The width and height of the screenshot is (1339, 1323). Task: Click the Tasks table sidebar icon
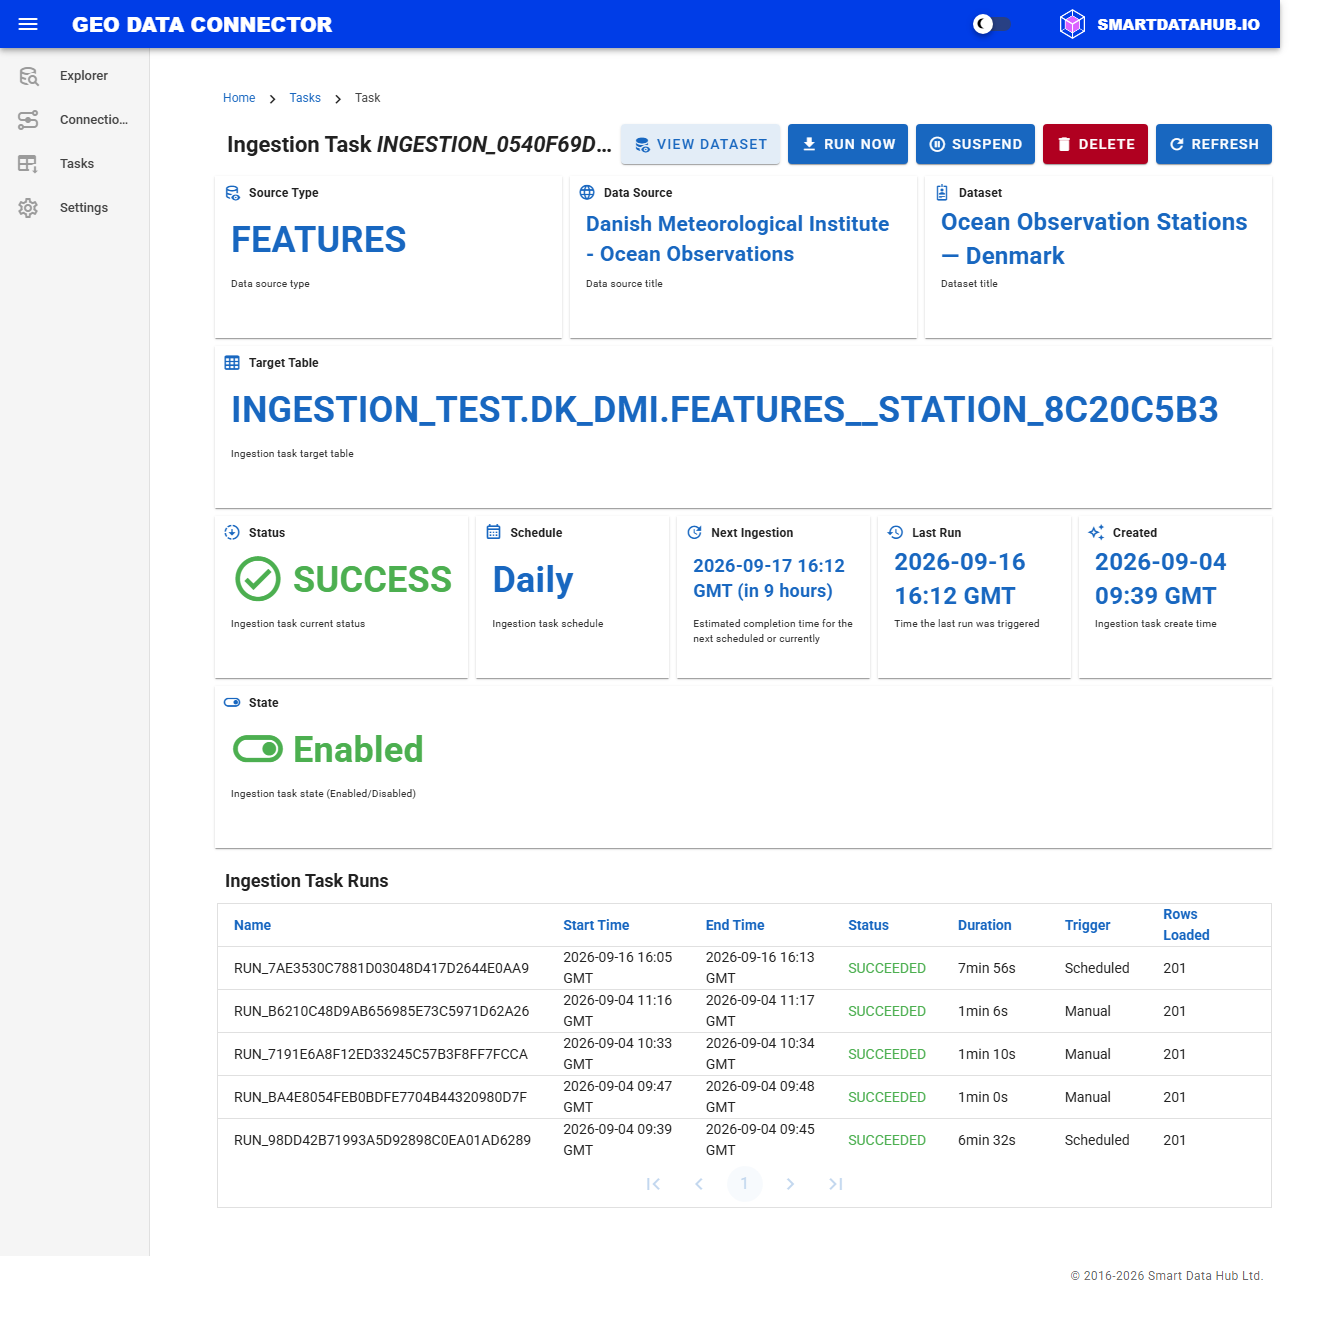[28, 164]
